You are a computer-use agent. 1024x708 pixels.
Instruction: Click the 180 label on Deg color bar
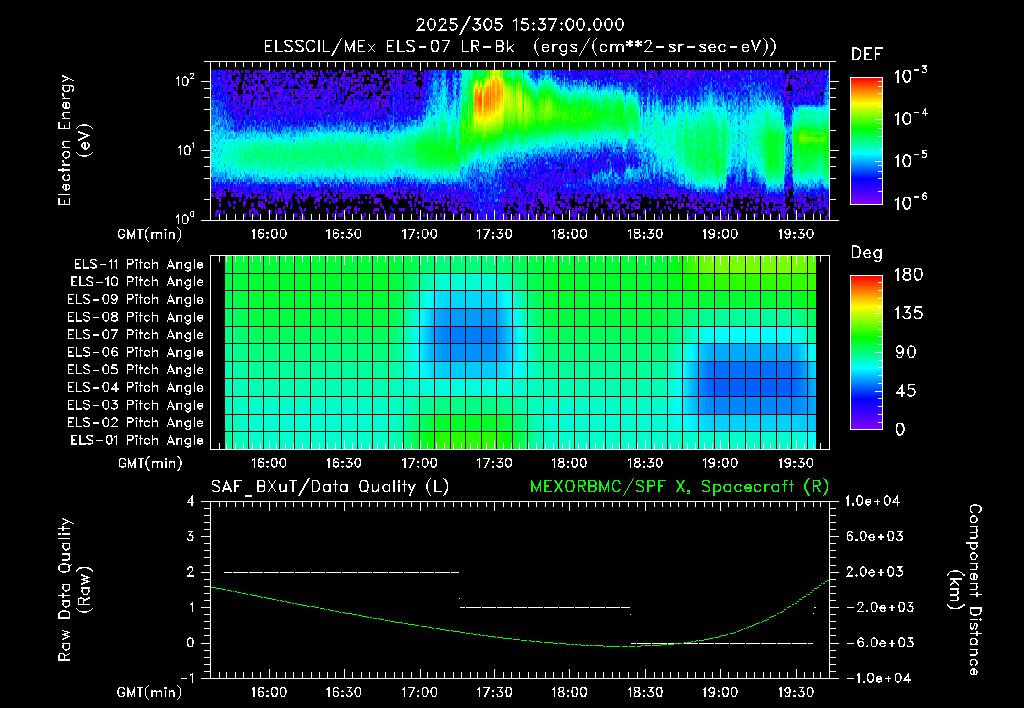click(x=908, y=275)
